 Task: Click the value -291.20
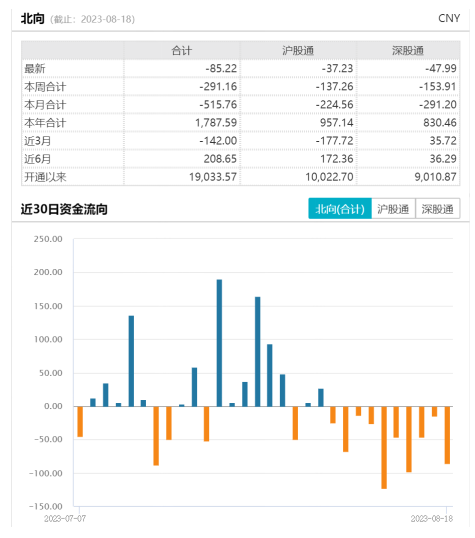[x=438, y=104]
